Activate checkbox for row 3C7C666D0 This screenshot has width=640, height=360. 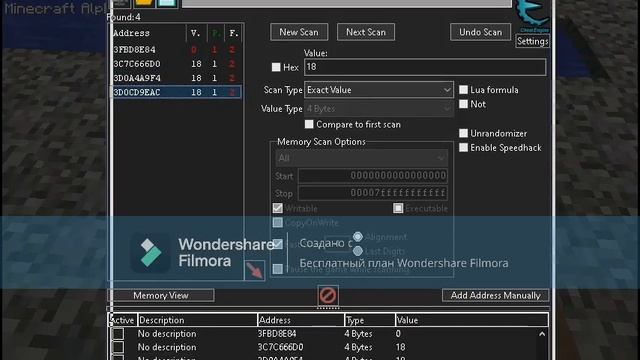118,347
